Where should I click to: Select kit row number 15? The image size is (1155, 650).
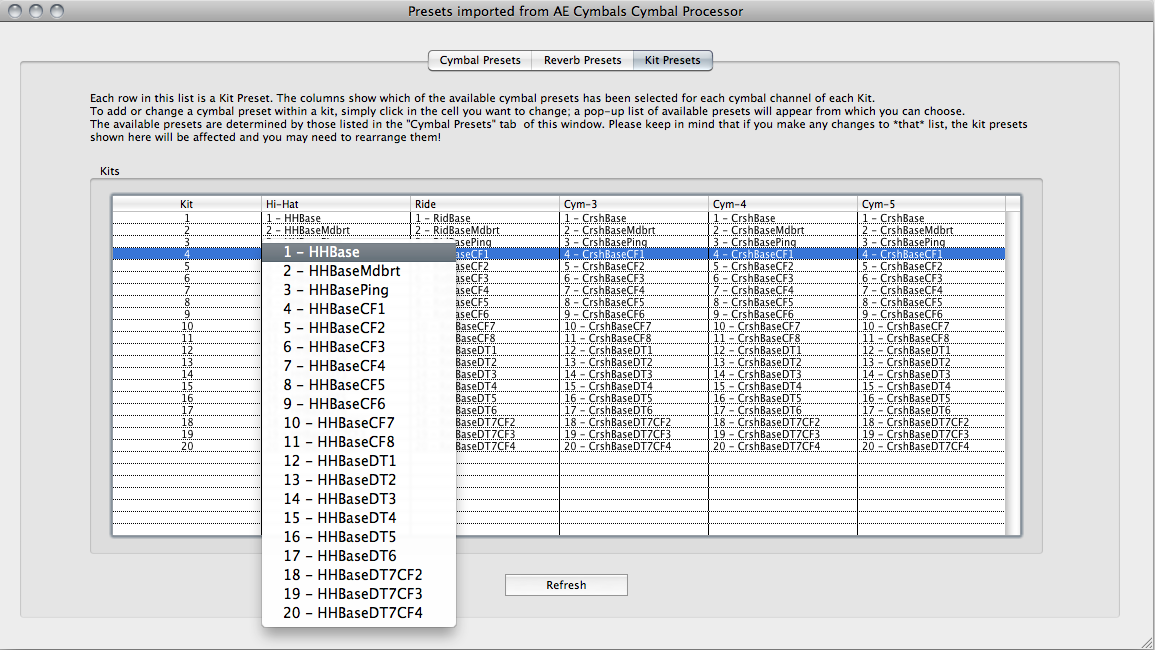(x=187, y=386)
